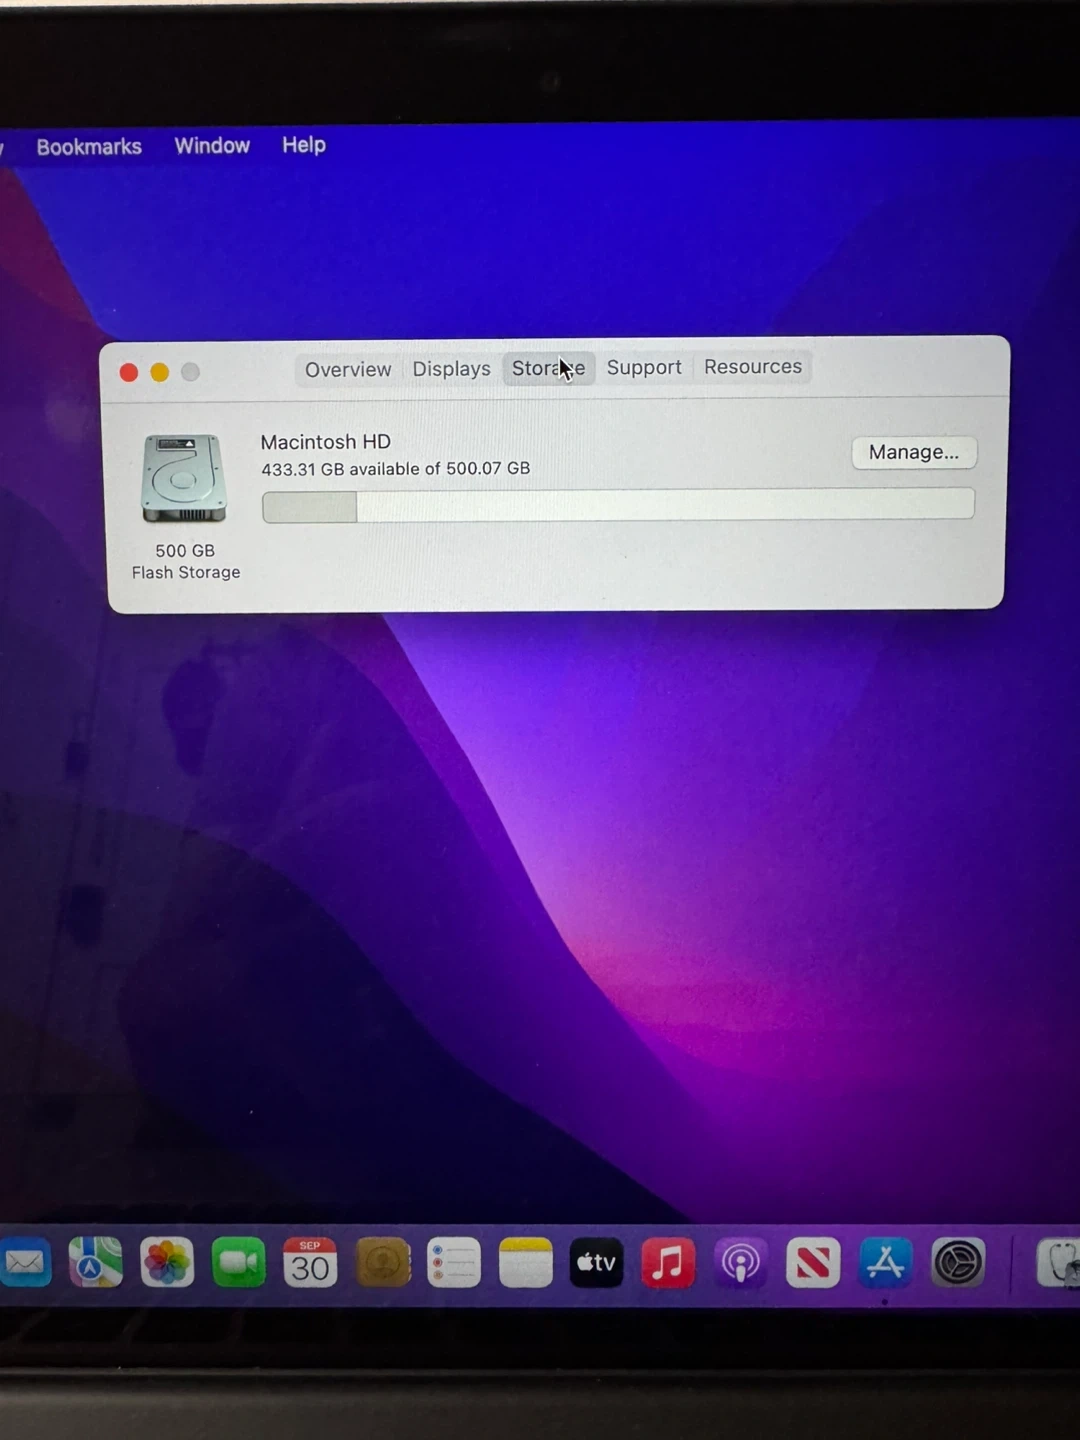Open the Notes app in the dock
This screenshot has height=1440, width=1080.
(x=525, y=1263)
